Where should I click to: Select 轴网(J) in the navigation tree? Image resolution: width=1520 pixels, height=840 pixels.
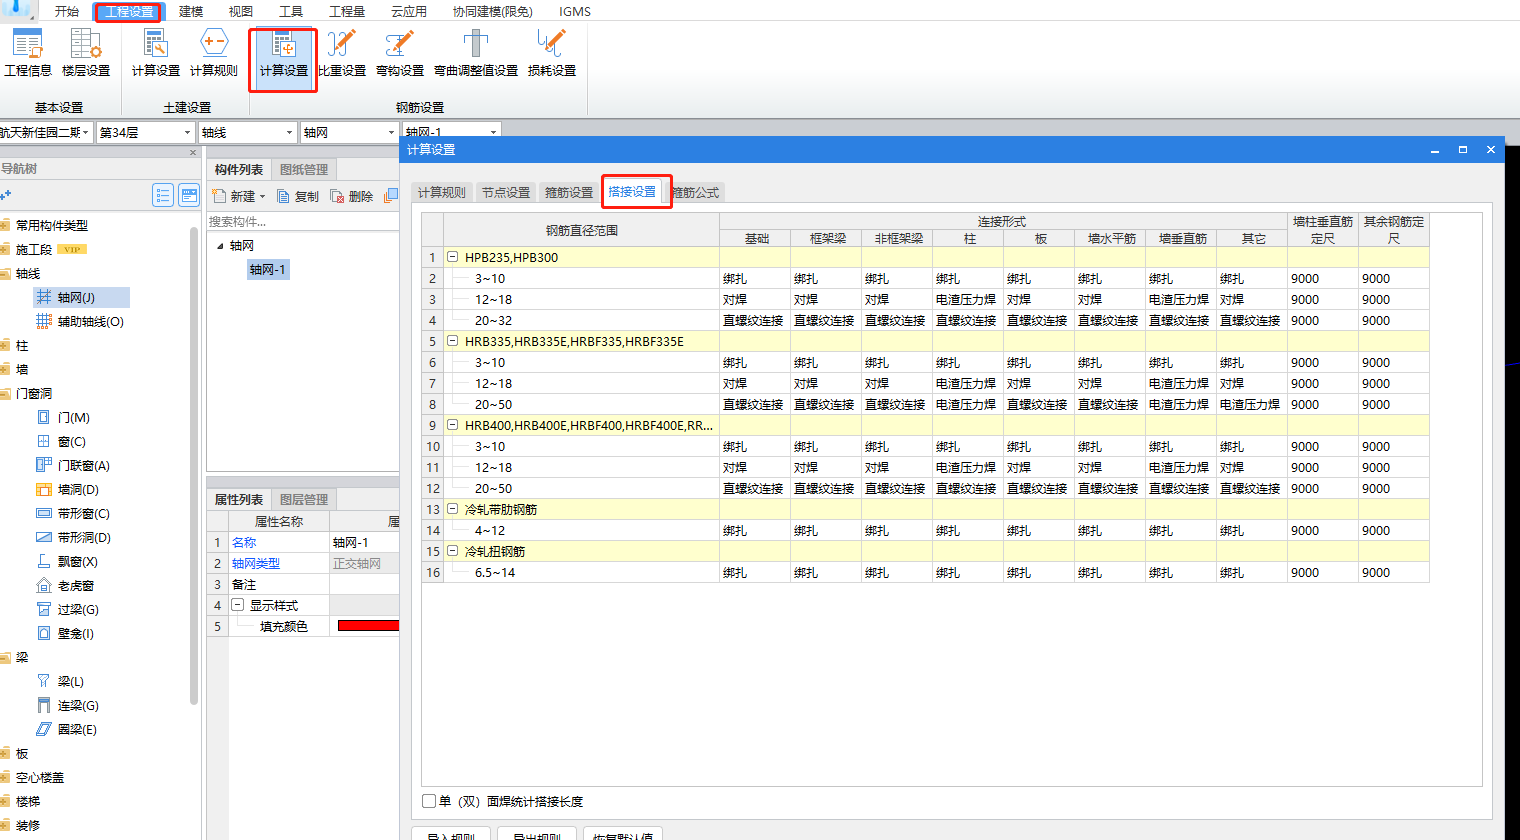click(x=76, y=297)
